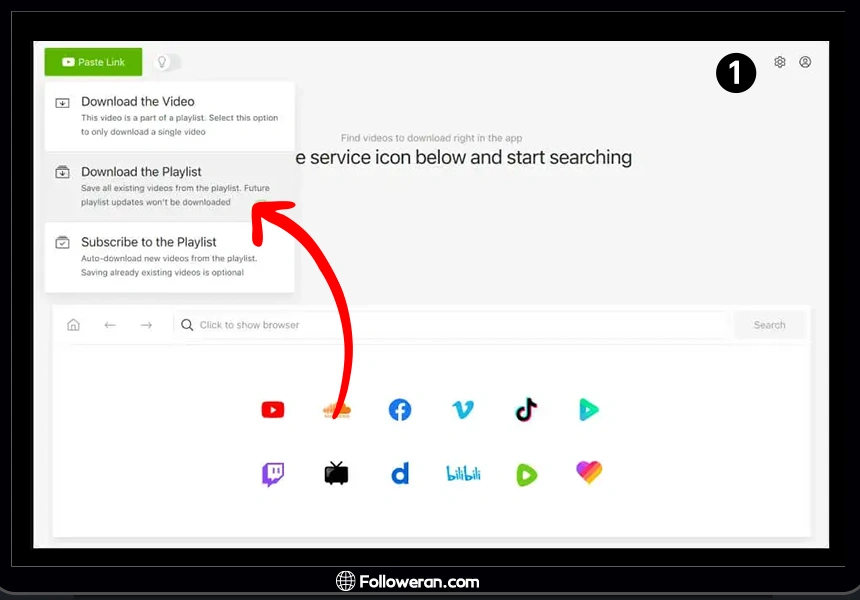Open the Vimeo service icon
The height and width of the screenshot is (600, 860).
click(x=463, y=409)
